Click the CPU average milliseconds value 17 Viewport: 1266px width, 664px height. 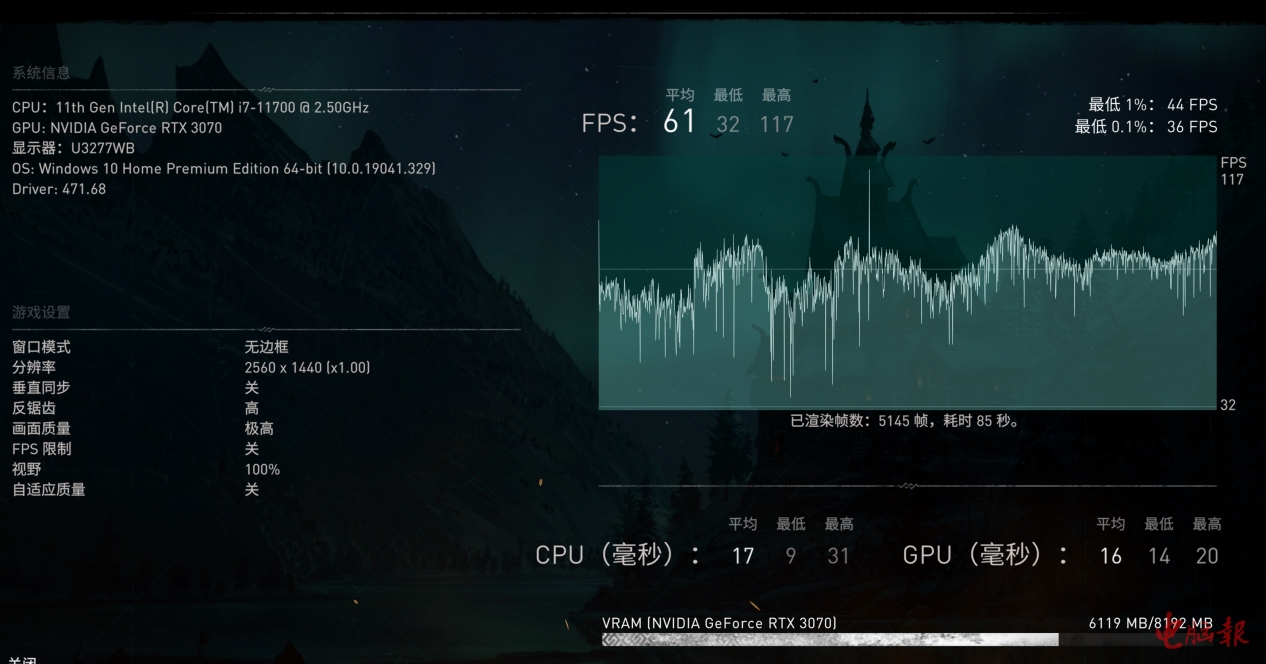tap(742, 556)
